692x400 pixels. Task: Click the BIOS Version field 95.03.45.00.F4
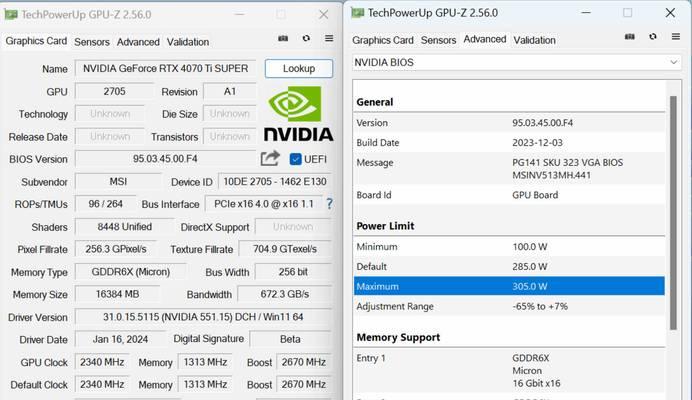(x=165, y=158)
